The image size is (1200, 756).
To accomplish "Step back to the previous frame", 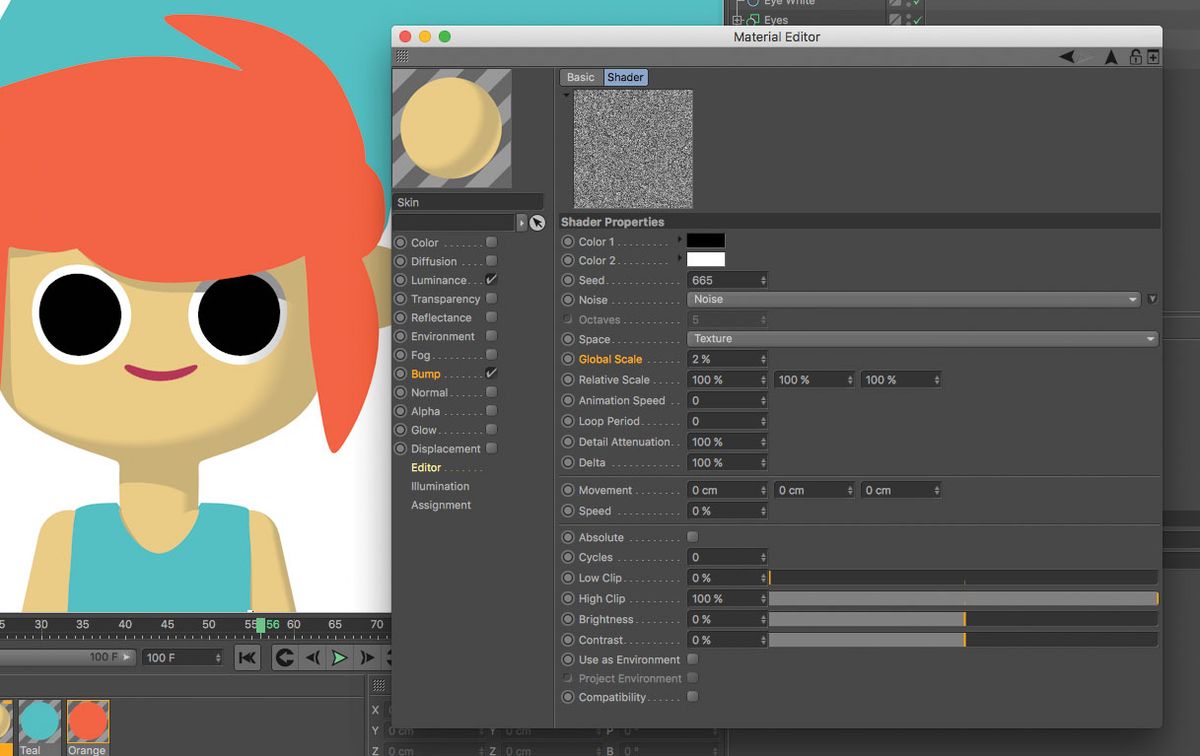I will pos(312,657).
